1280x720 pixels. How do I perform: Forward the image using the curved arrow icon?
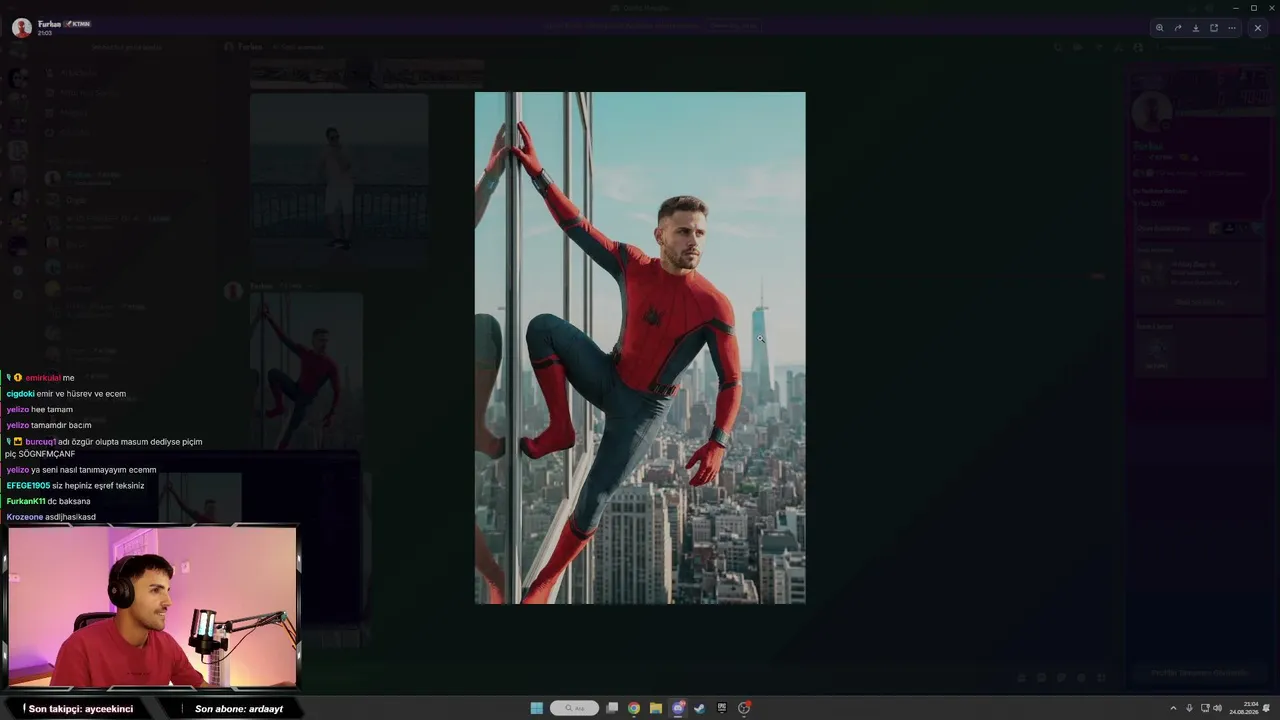tap(1178, 28)
